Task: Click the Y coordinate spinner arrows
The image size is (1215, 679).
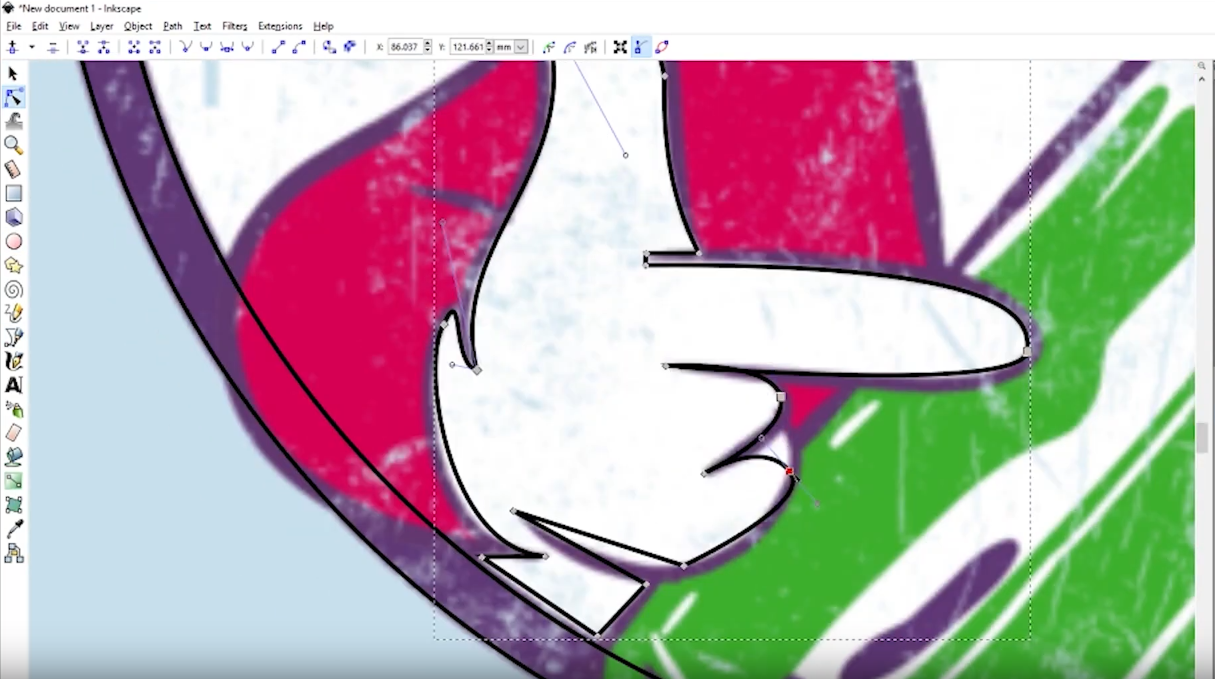Action: tap(489, 47)
